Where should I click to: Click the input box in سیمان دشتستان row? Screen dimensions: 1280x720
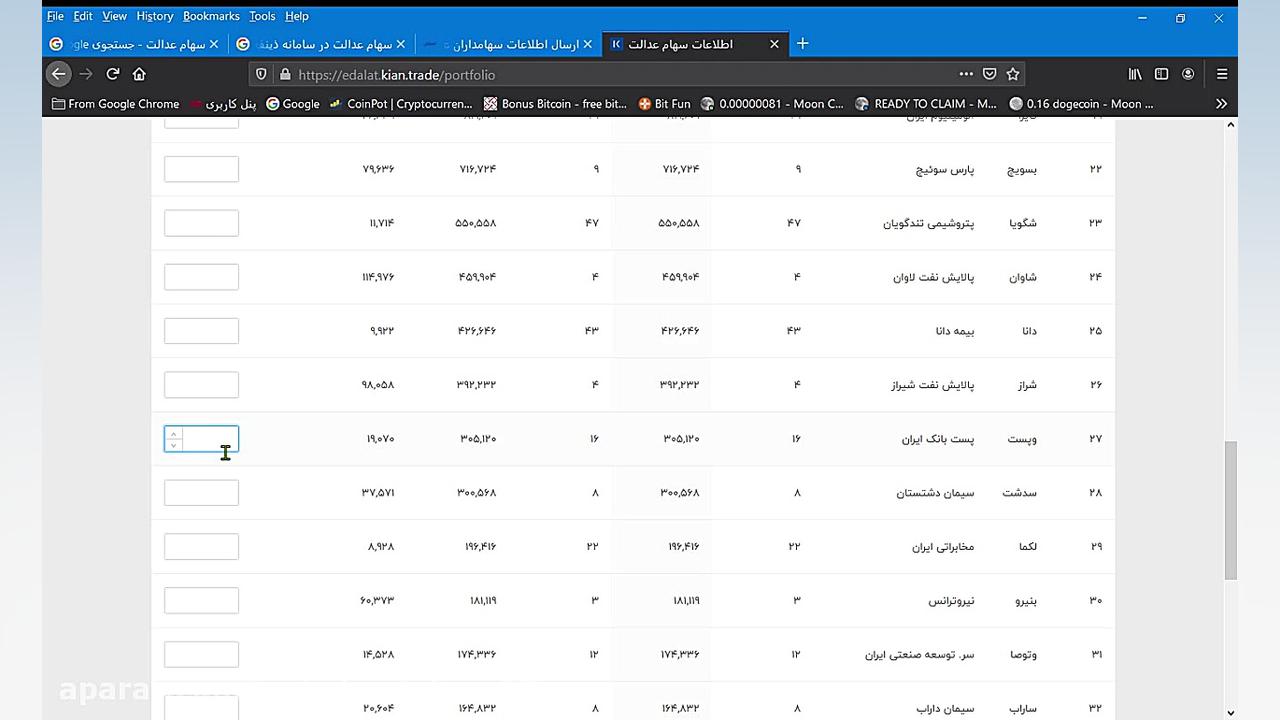(x=201, y=493)
